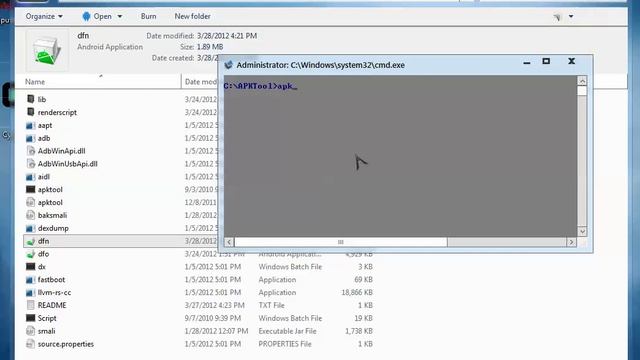
Task: Select the 'dexdump' file name
Action: point(53,228)
